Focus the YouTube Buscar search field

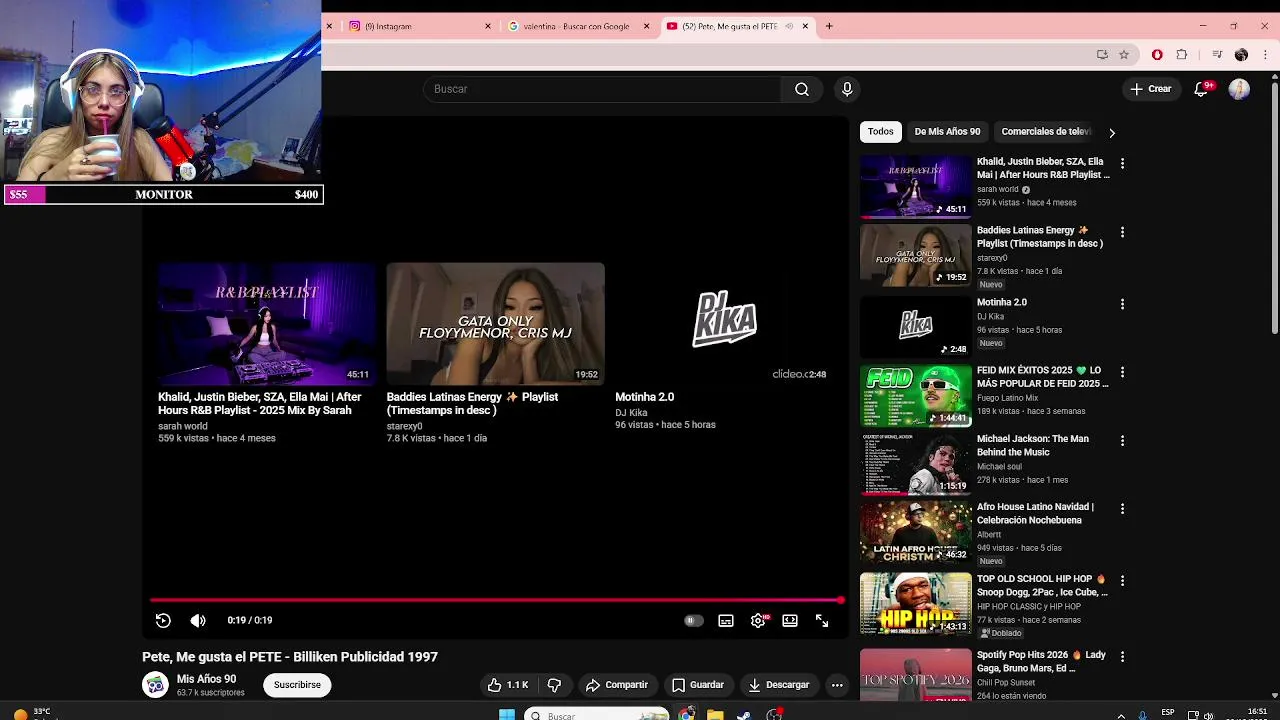click(602, 89)
